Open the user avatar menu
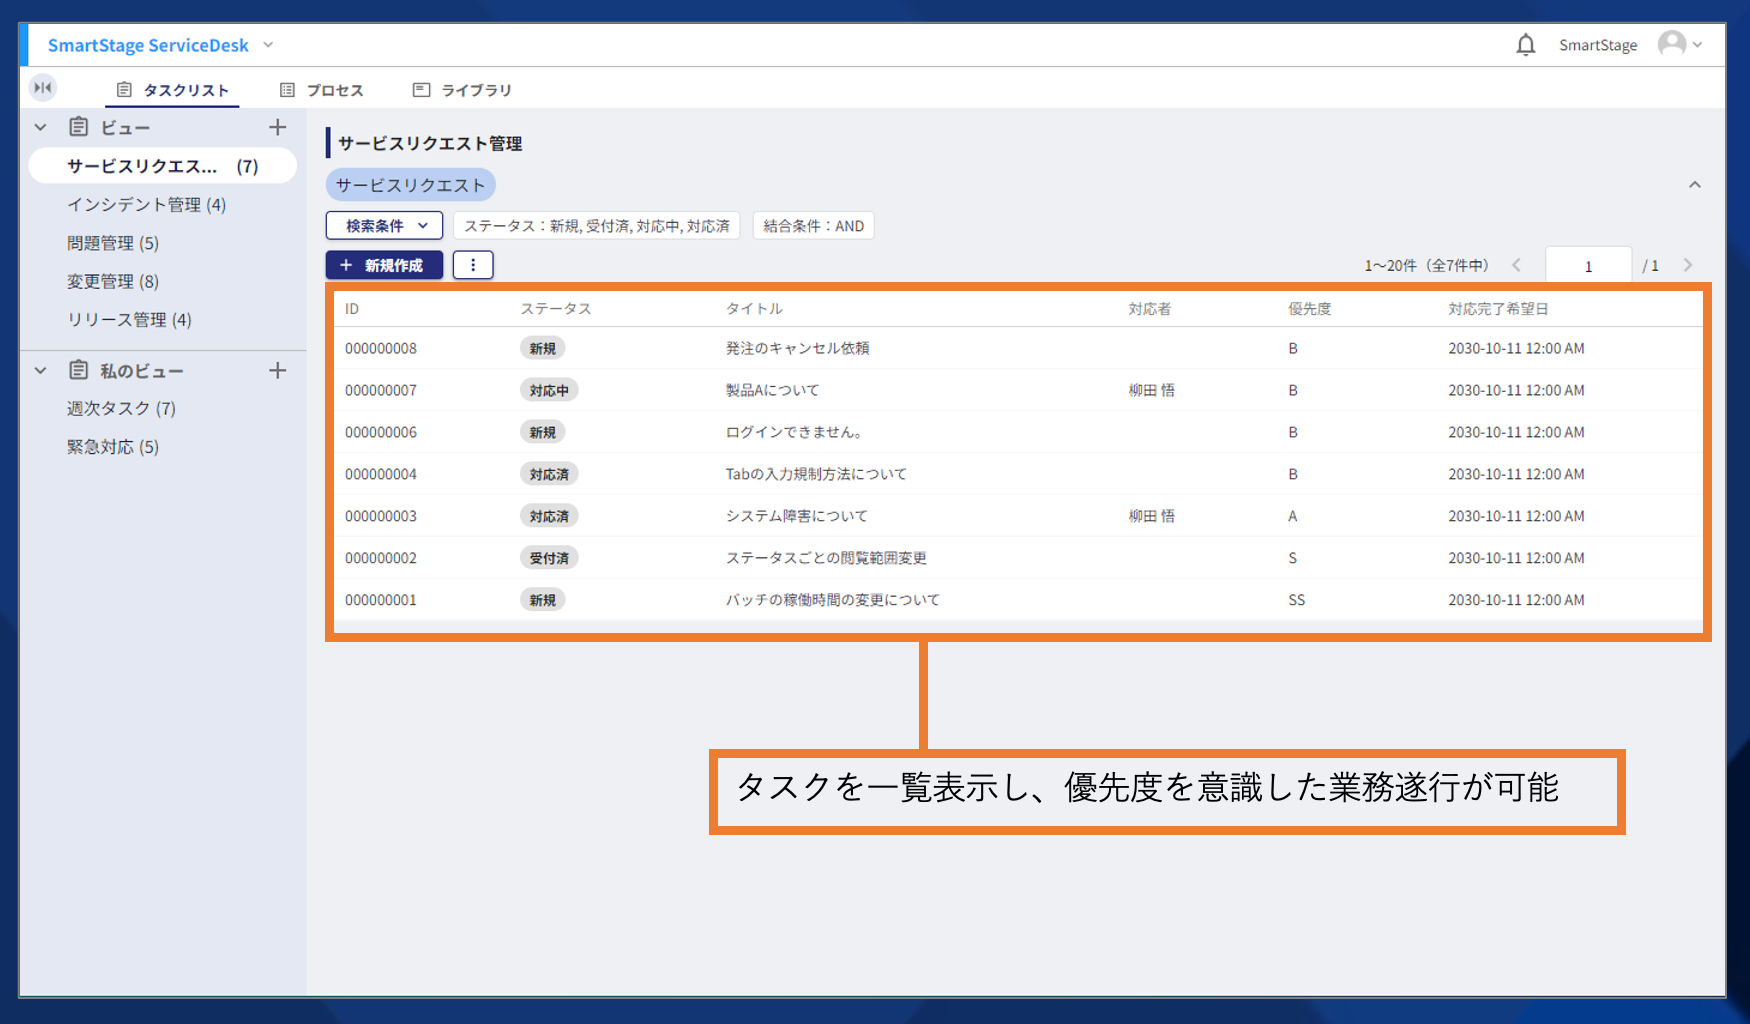 (1679, 44)
